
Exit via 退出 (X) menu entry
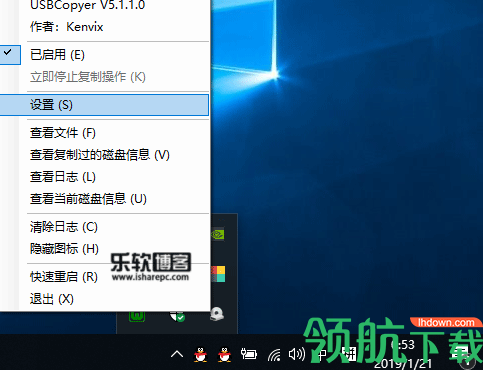pyautogui.click(x=104, y=299)
